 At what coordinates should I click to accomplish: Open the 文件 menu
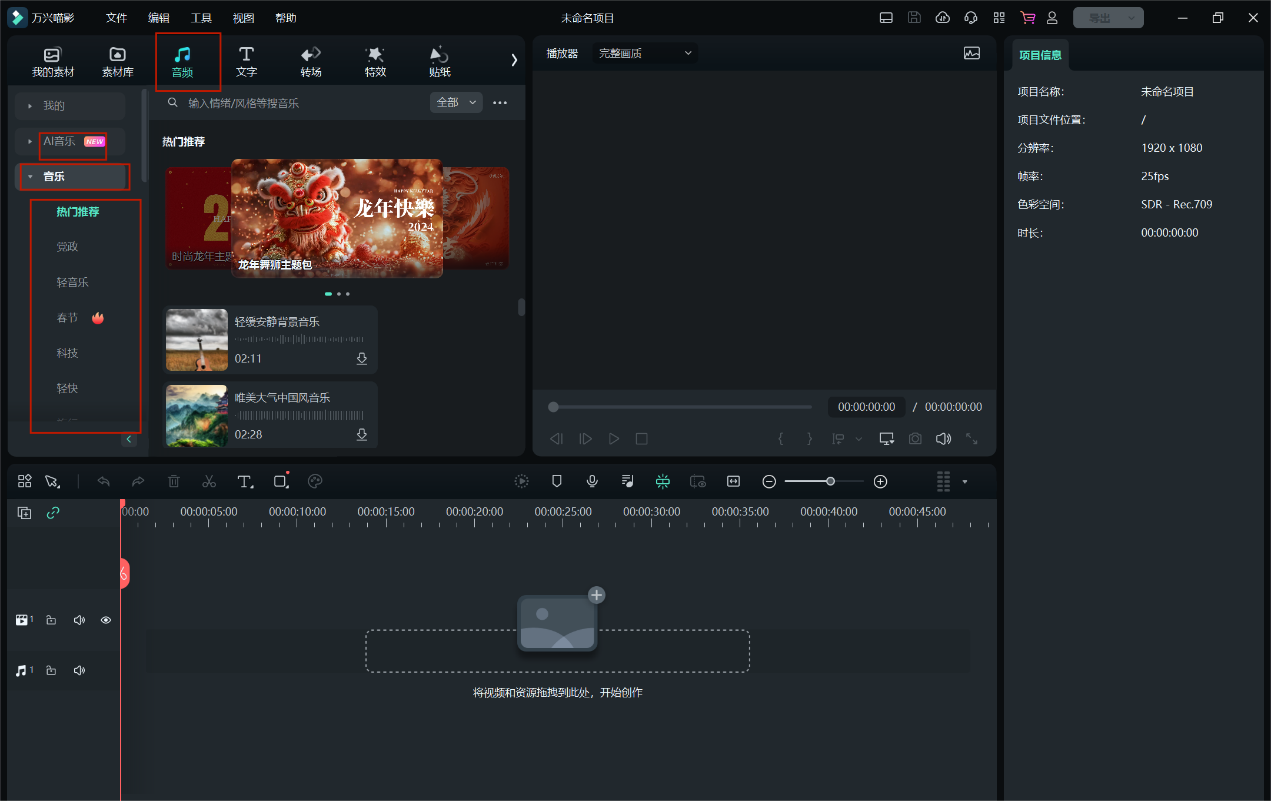pos(117,18)
